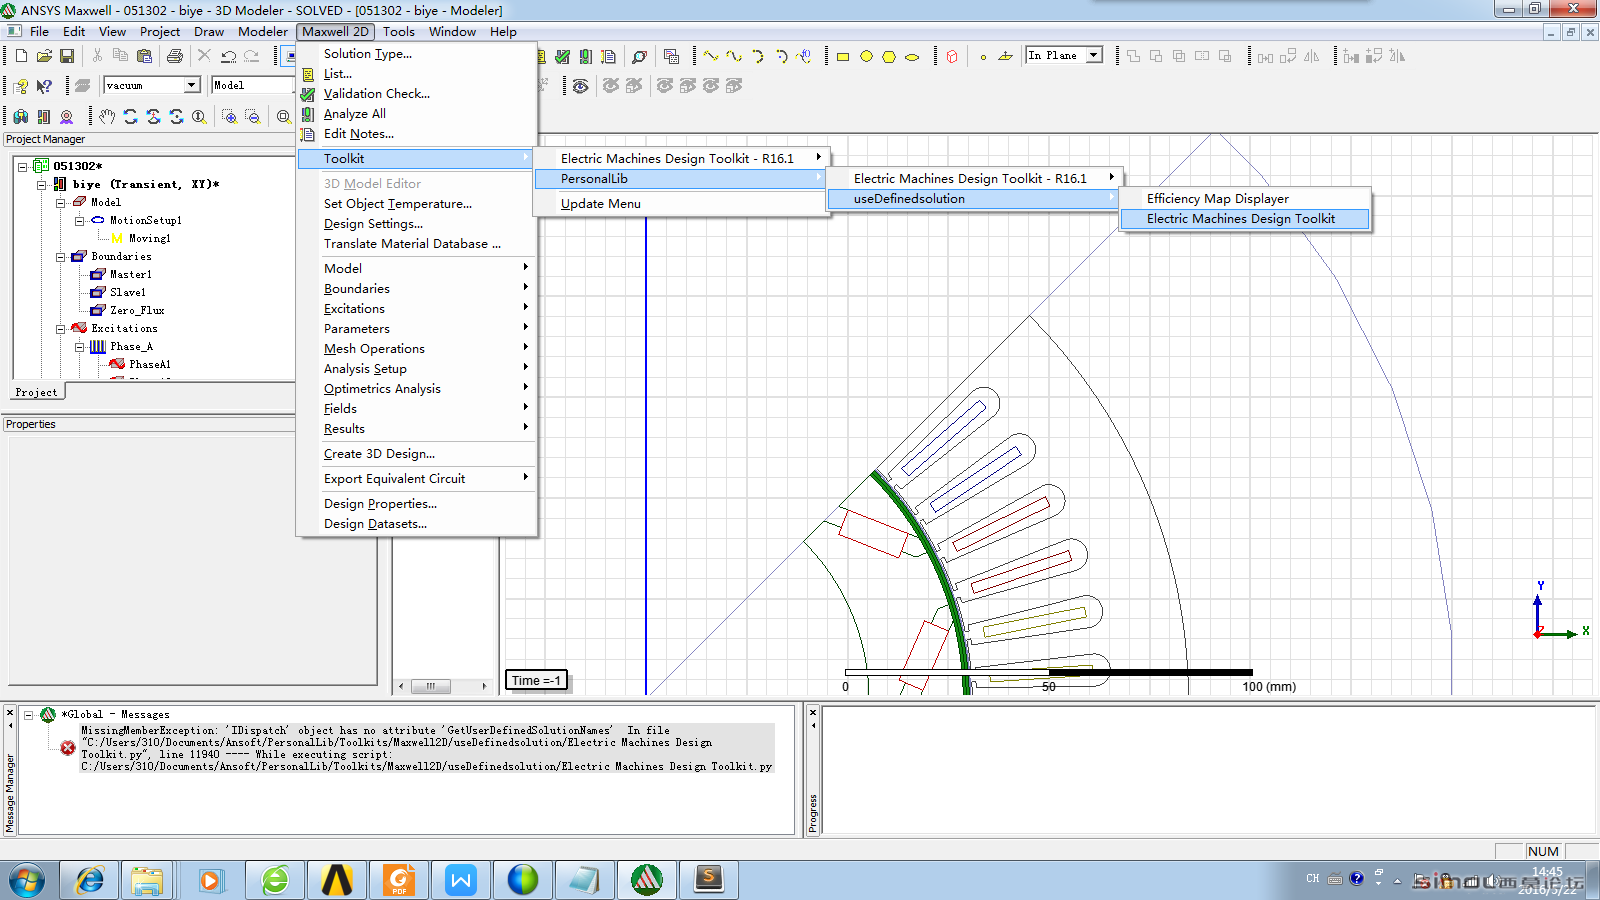
Task: Select the Draw Arc tool
Action: click(757, 57)
